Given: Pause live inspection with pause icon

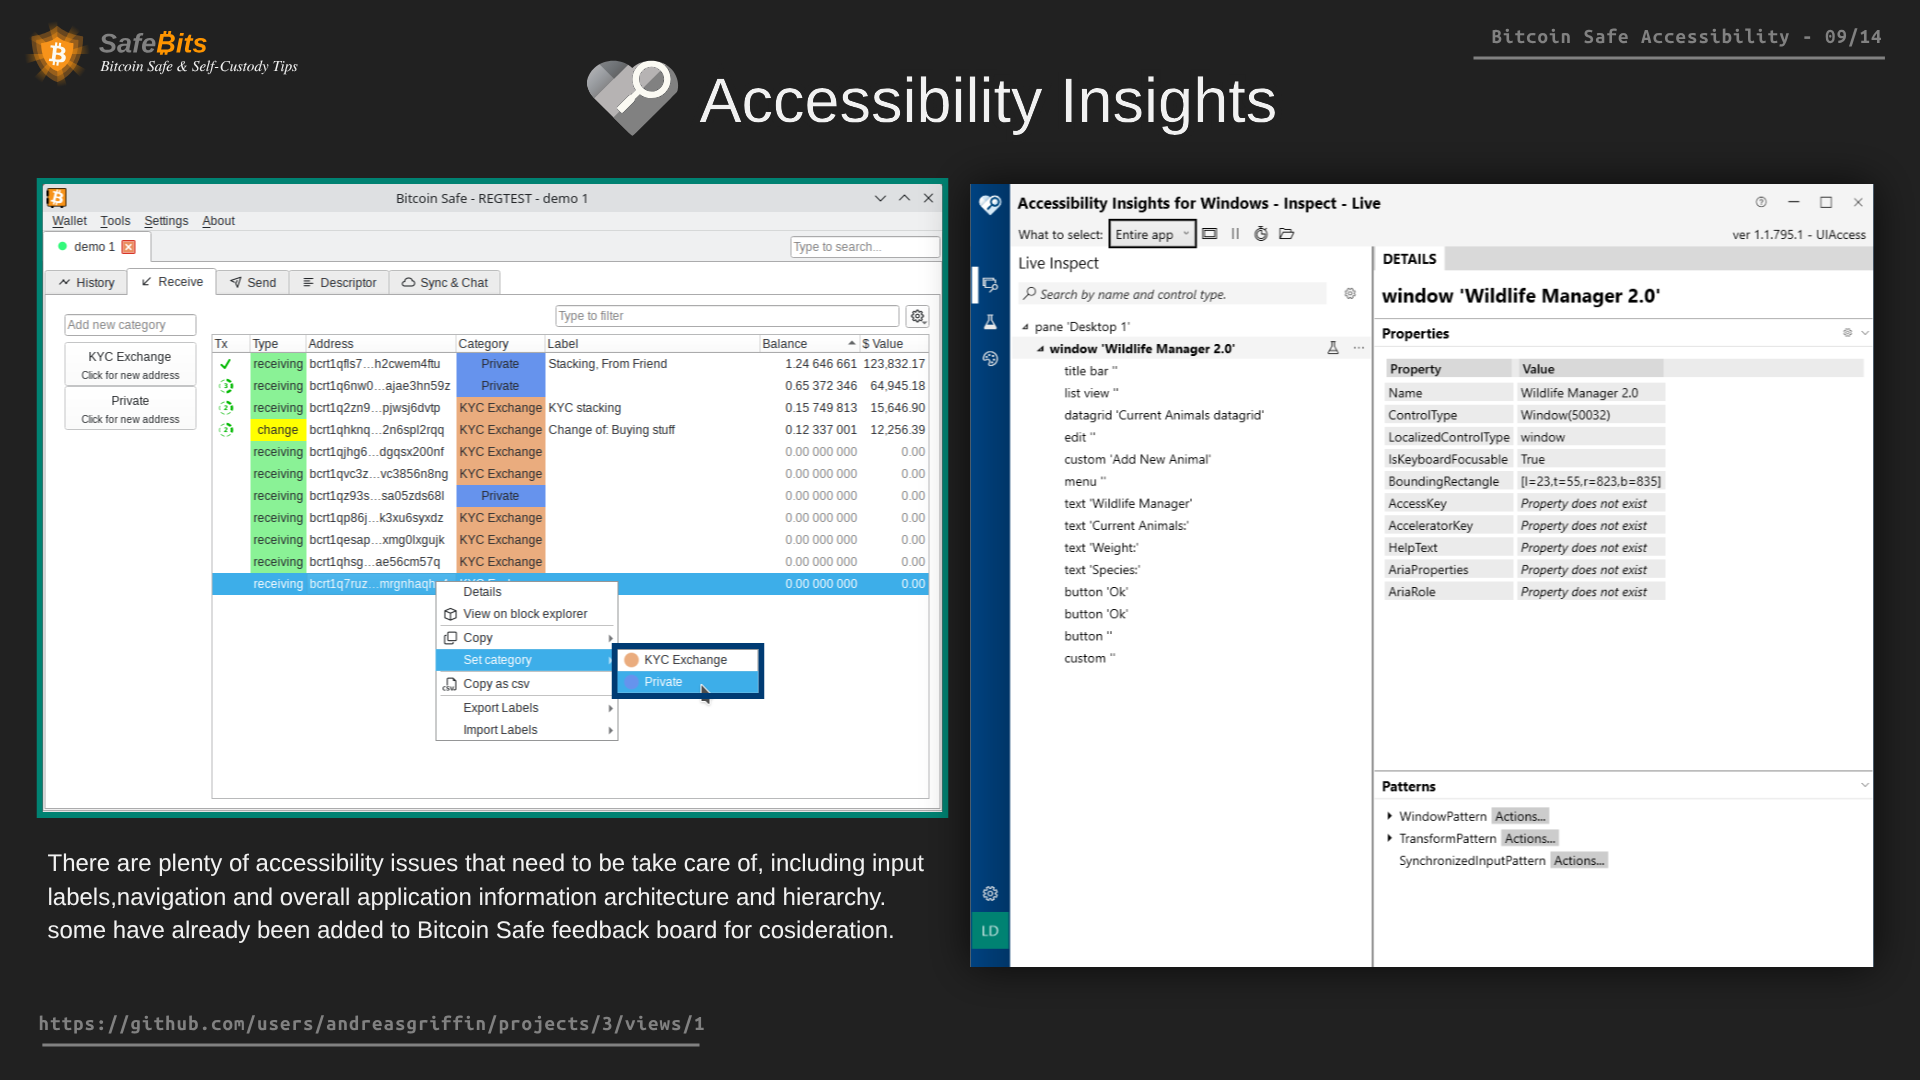Looking at the screenshot, I should (1235, 234).
